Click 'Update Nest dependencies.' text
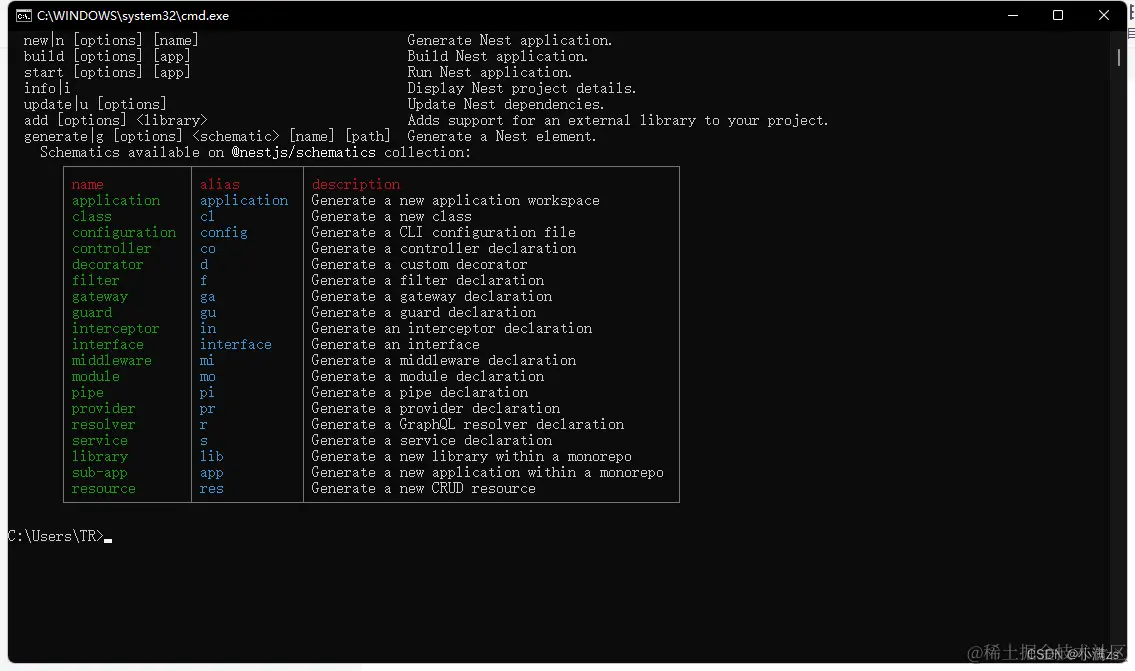1135x671 pixels. tap(505, 104)
